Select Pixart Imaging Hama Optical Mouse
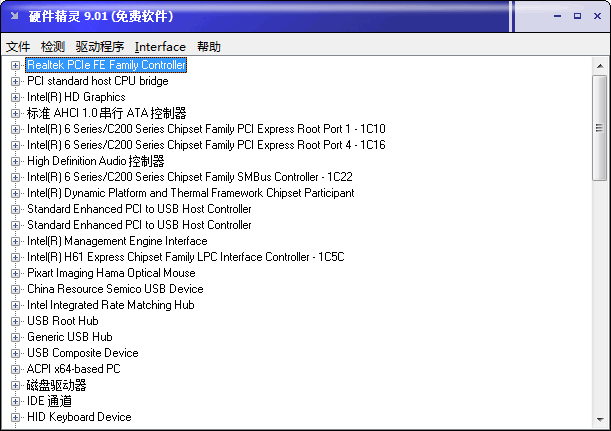 tap(111, 273)
